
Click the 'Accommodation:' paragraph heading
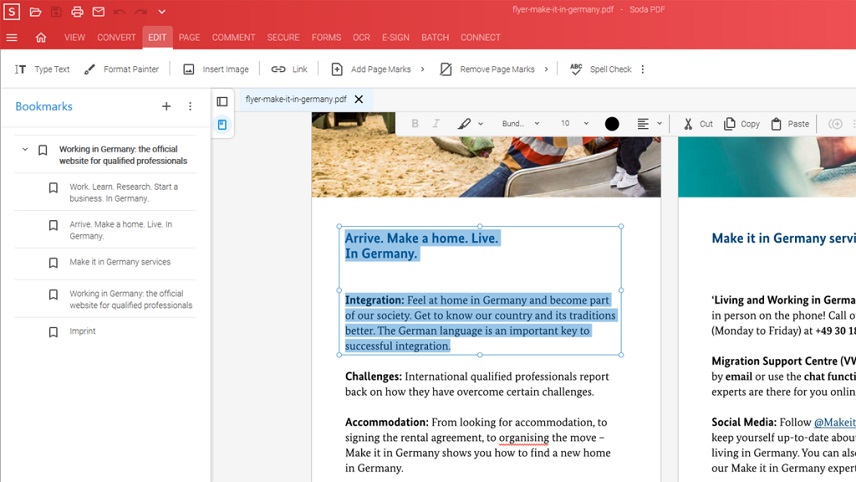click(x=387, y=423)
